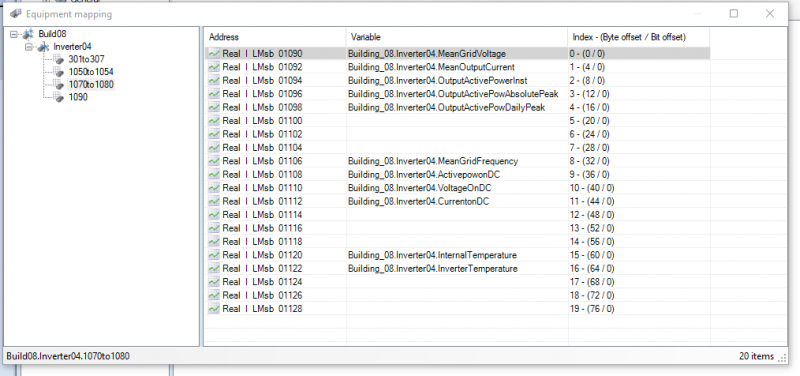
Task: Collapse the Build08 tree node
Action: (x=14, y=34)
